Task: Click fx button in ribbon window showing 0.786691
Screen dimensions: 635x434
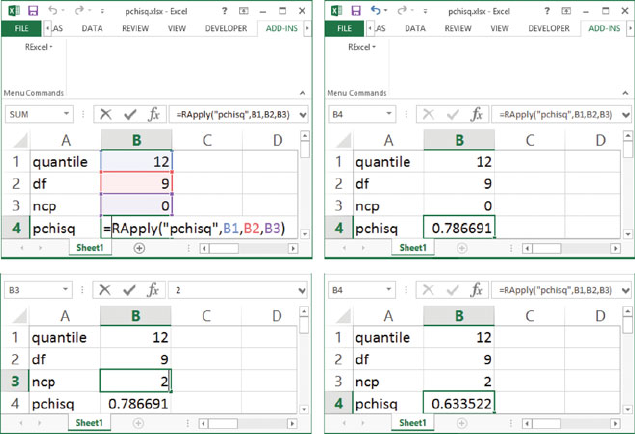Action: click(477, 115)
